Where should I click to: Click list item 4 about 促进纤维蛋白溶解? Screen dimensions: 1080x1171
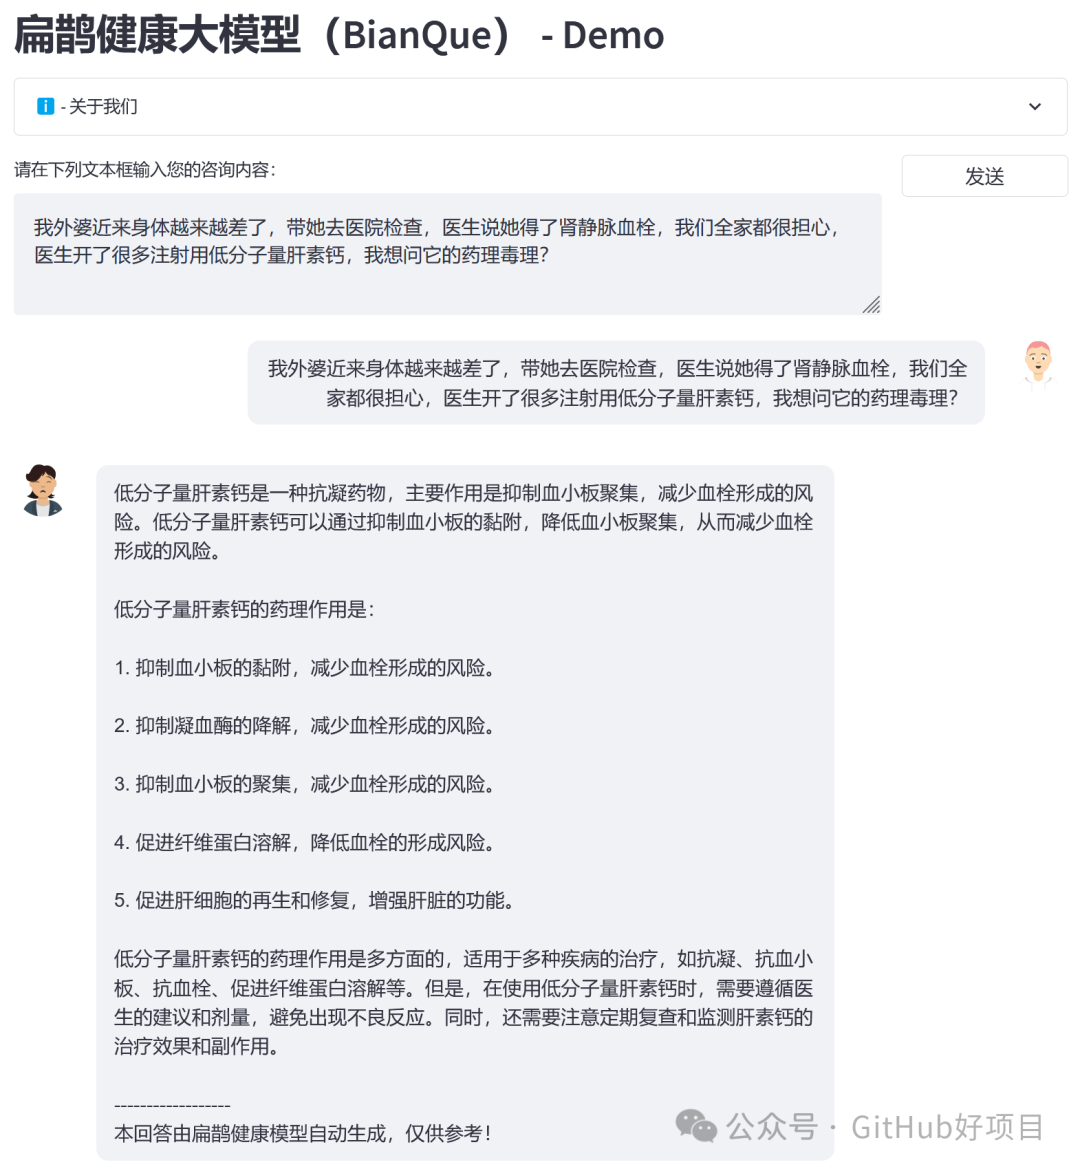click(304, 842)
